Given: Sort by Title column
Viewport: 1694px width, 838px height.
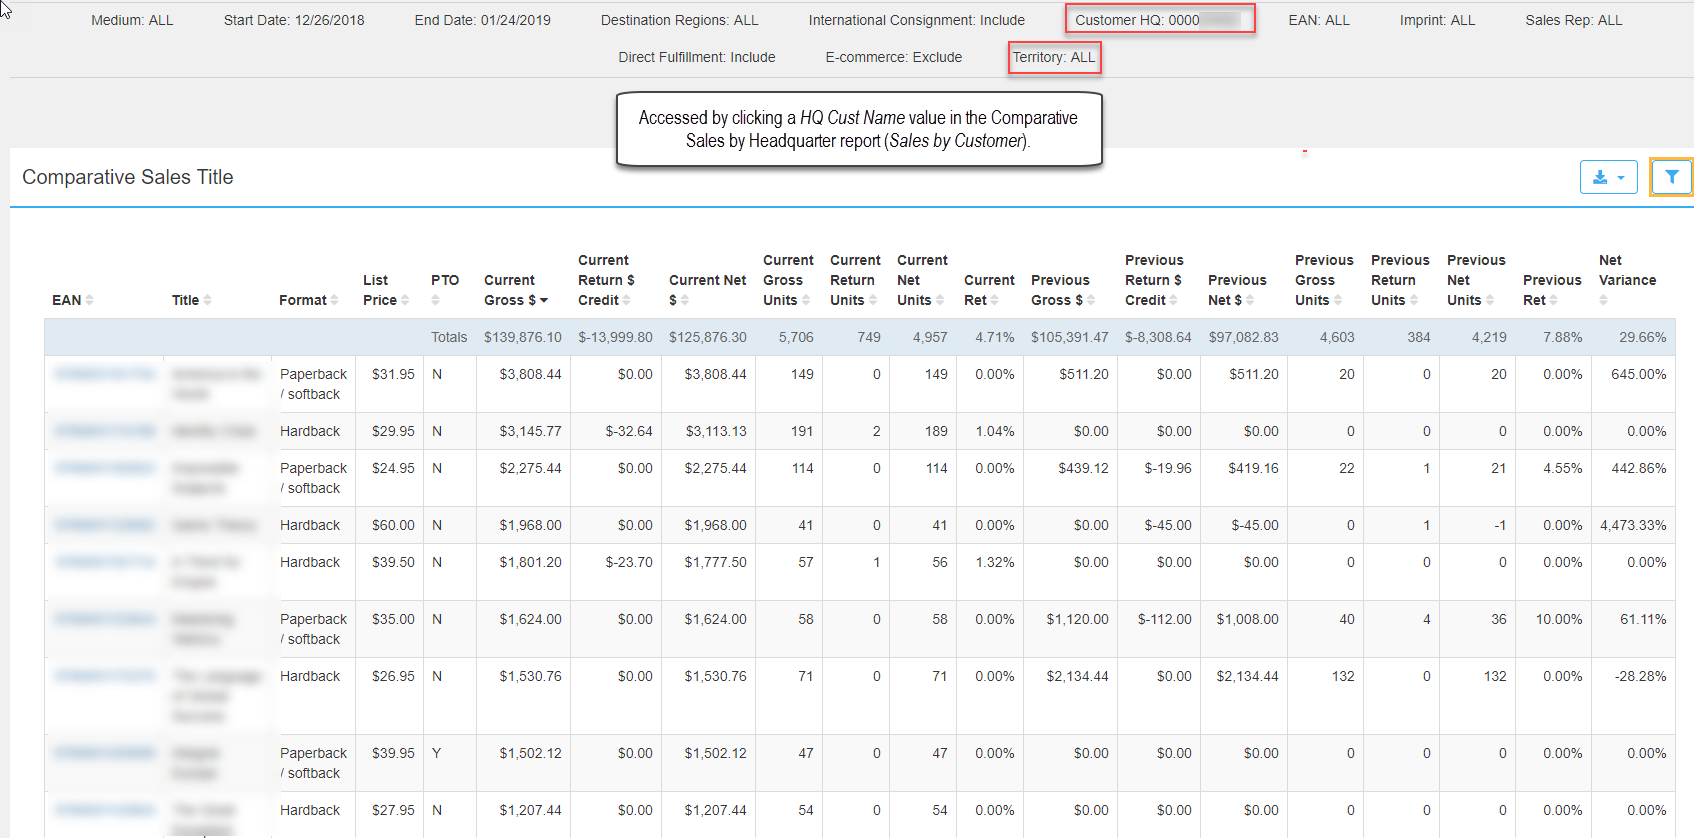Looking at the screenshot, I should [191, 300].
